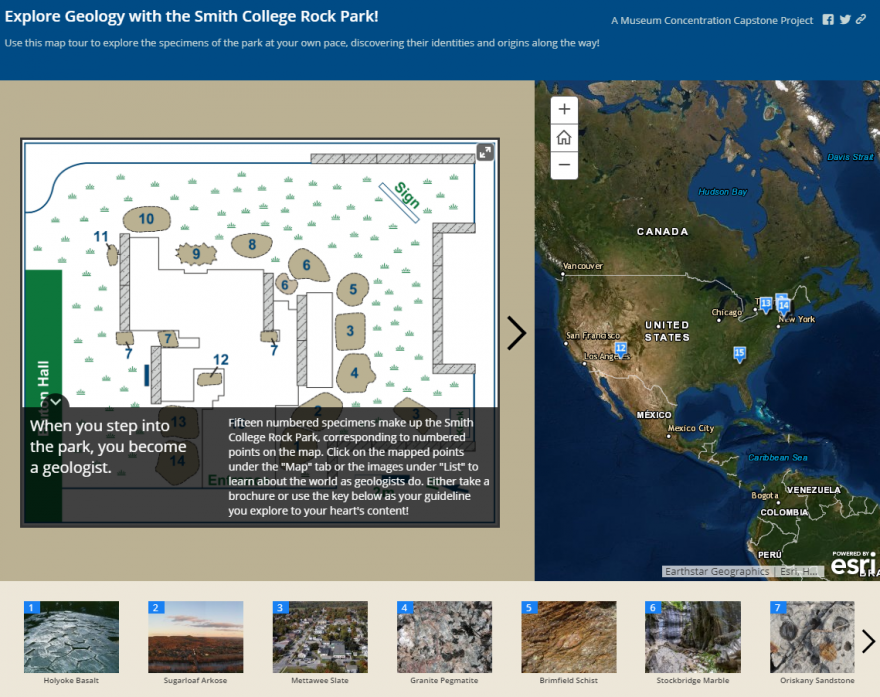The width and height of the screenshot is (880, 697).
Task: Select map marker 14 near New York
Action: 784,306
